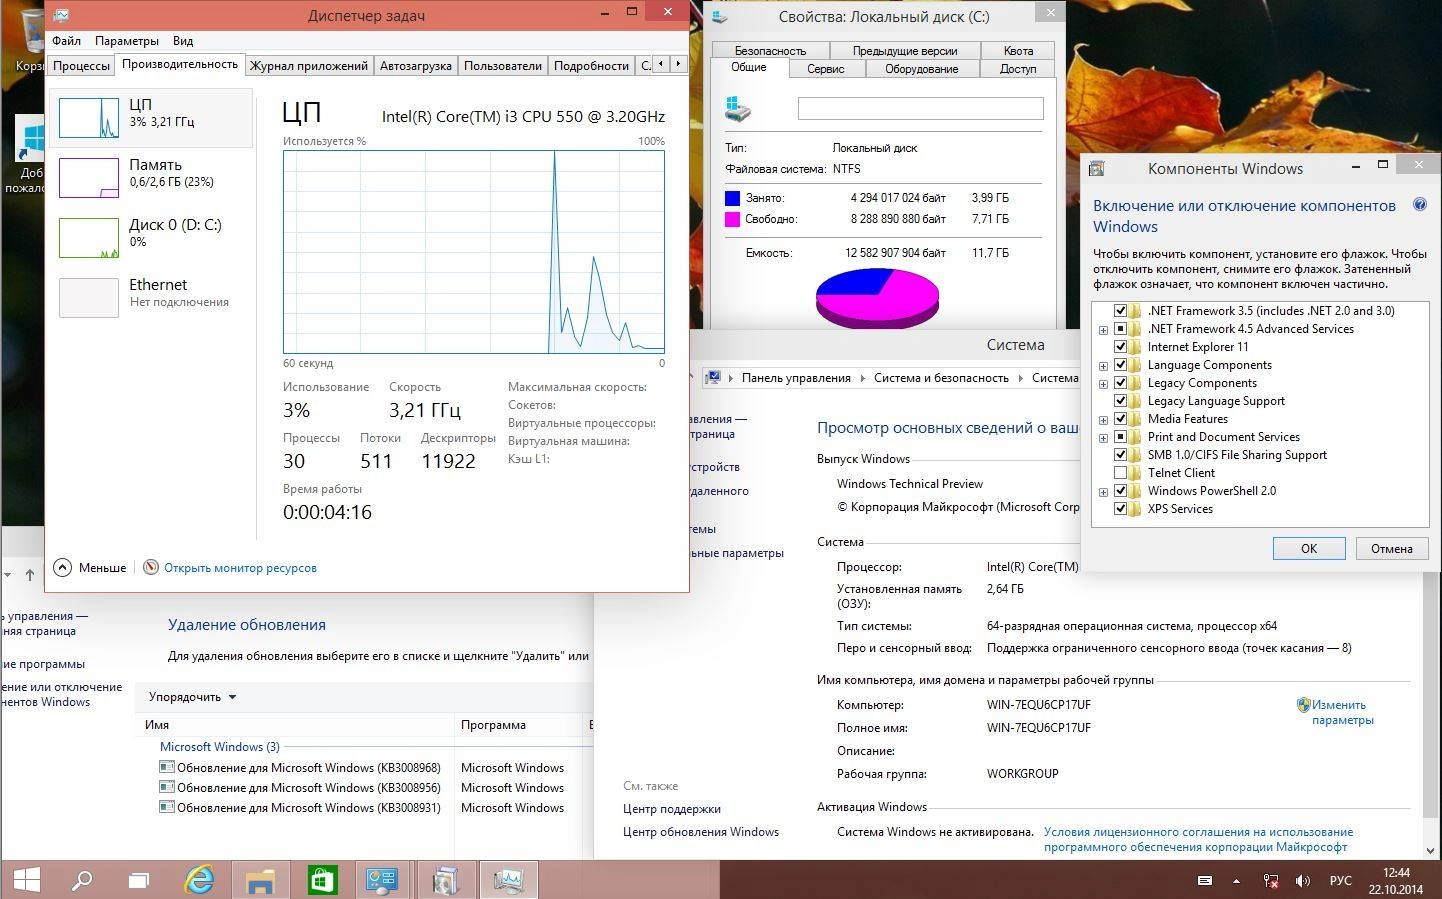
Task: Switch to Control Panel taskbar icon
Action: point(382,880)
